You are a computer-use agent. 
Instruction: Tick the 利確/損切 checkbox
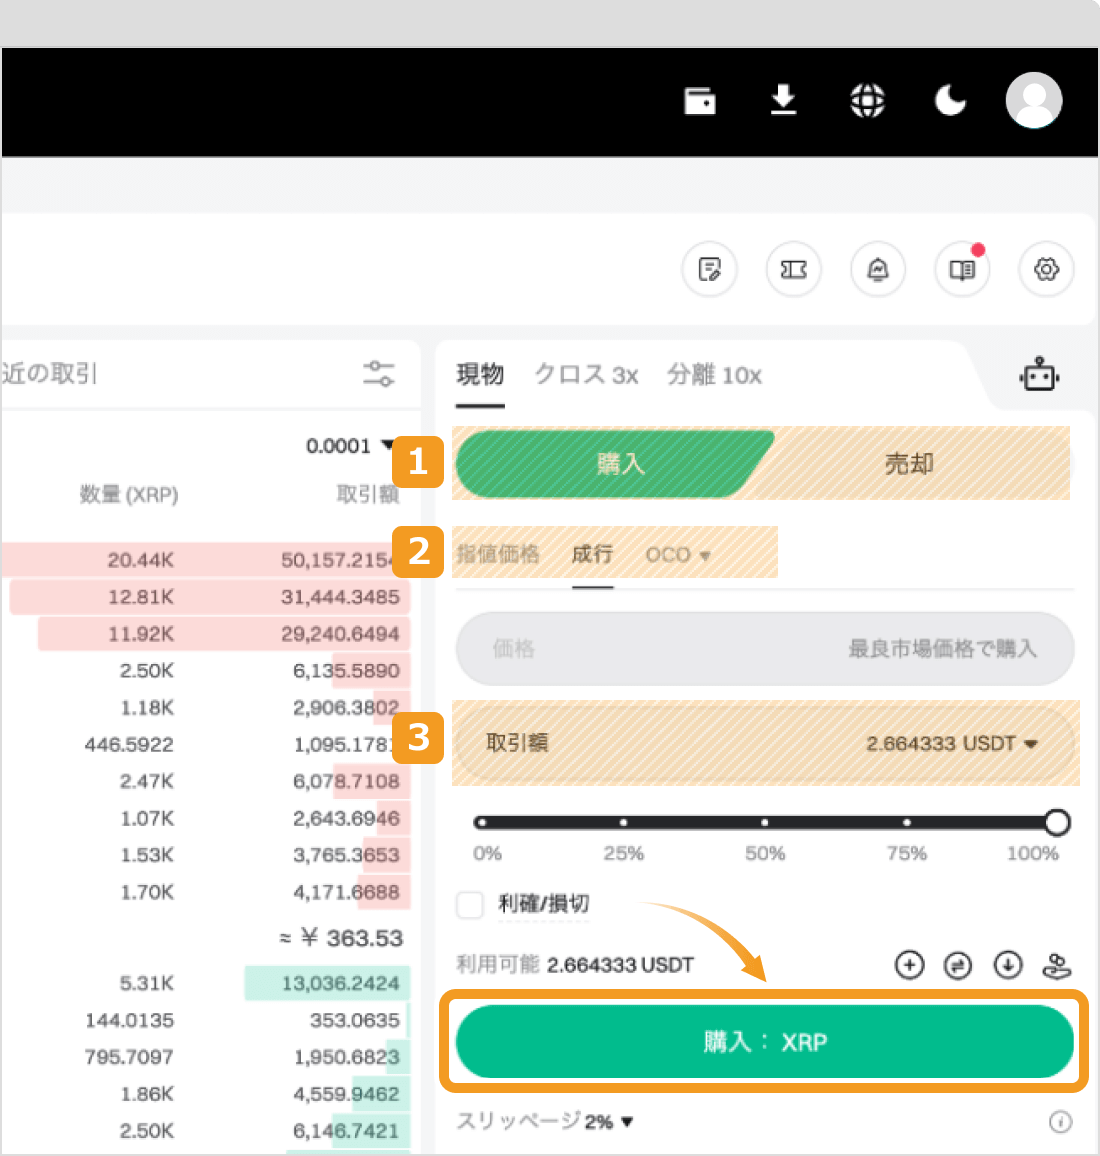click(470, 904)
